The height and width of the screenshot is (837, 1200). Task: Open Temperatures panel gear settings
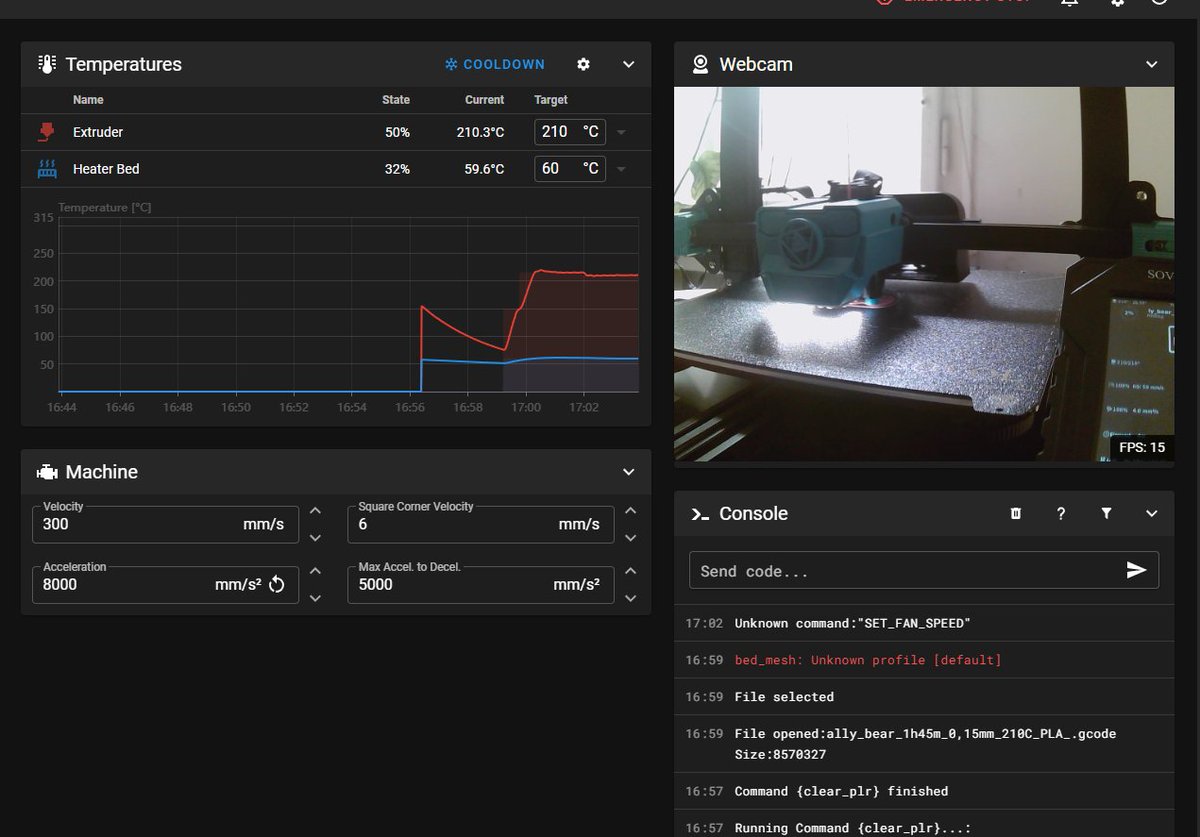[x=583, y=64]
